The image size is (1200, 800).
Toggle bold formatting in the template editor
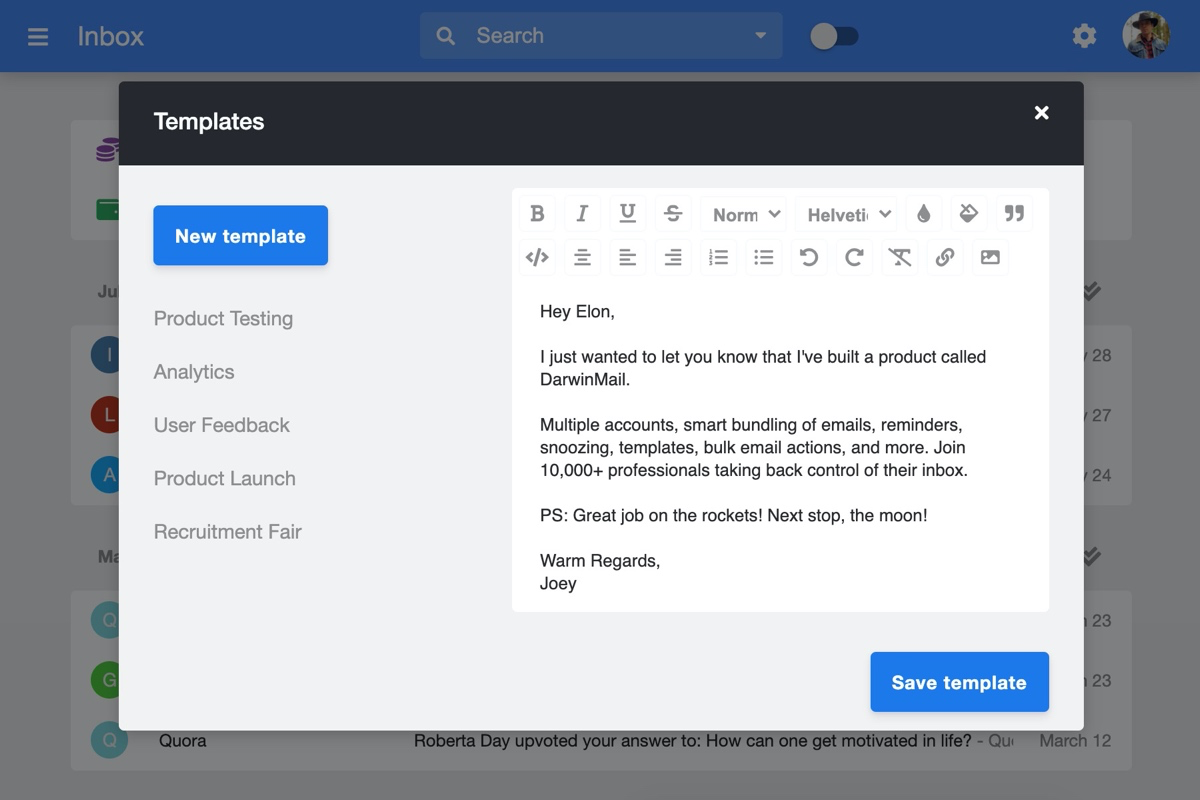pyautogui.click(x=537, y=213)
